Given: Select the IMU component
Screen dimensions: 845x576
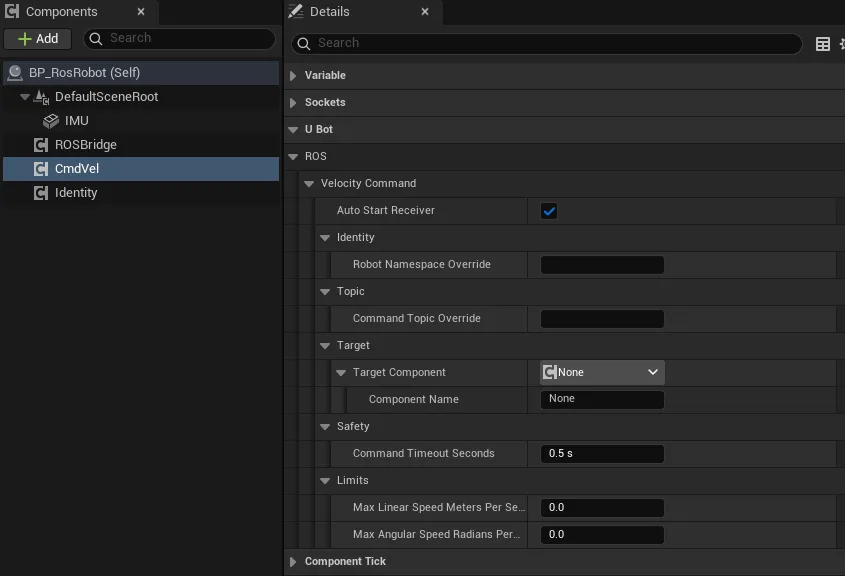Looking at the screenshot, I should 77,121.
